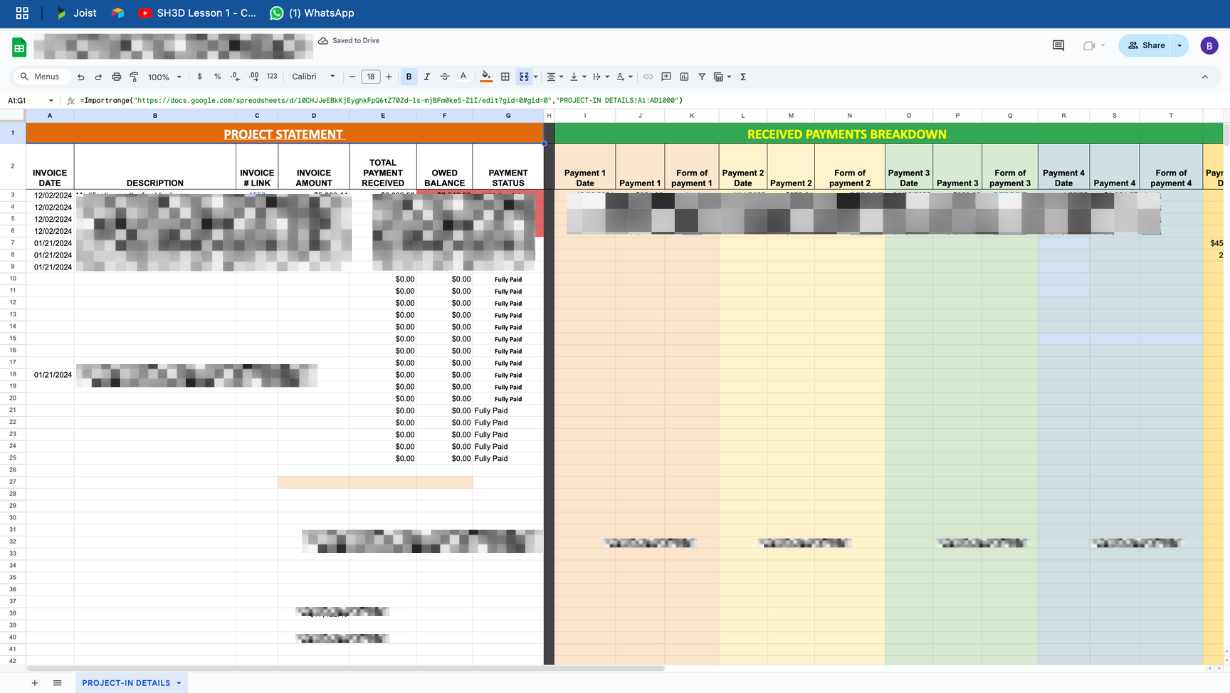Screen dimensions: 1230x693
Task: Activate the paint format tool
Action: tap(133, 77)
